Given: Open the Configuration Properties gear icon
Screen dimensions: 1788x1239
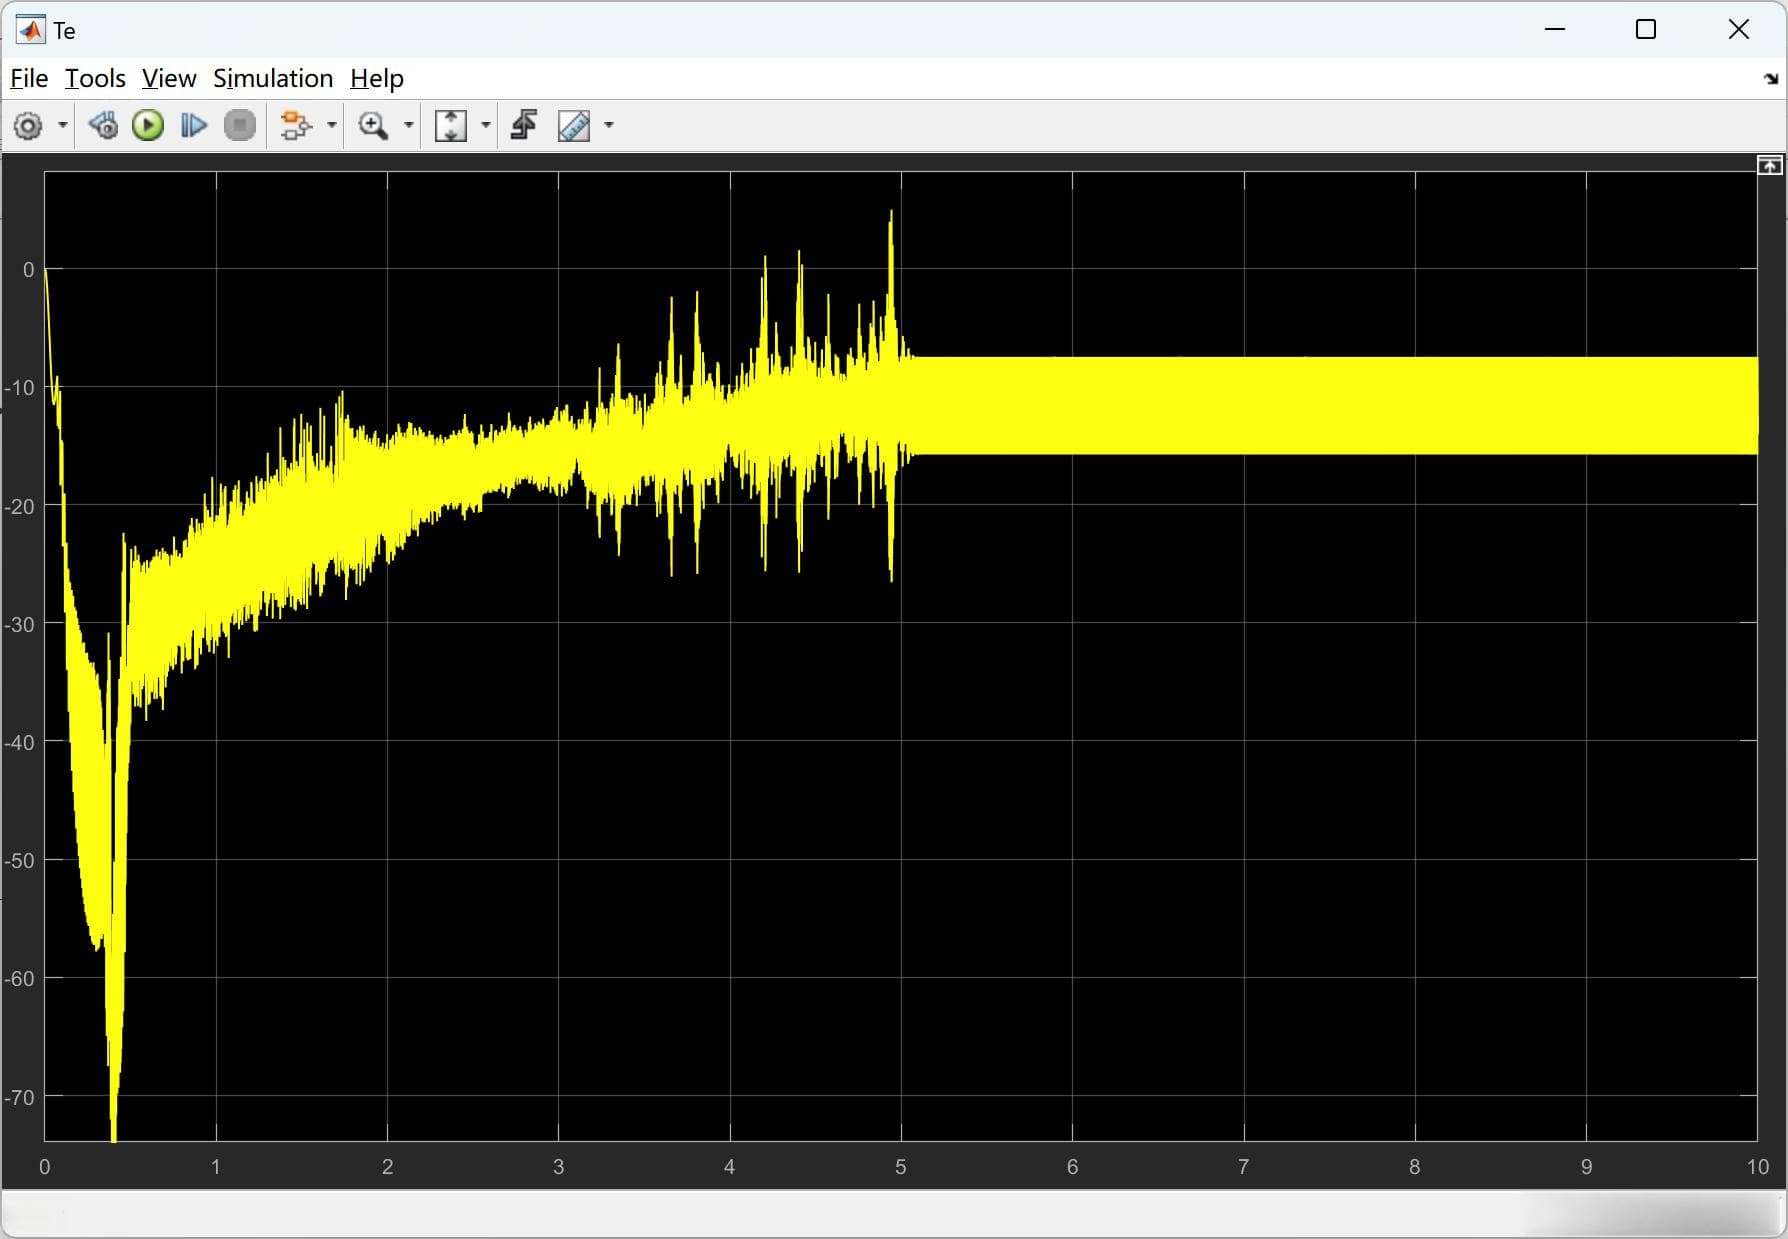Looking at the screenshot, I should 28,126.
